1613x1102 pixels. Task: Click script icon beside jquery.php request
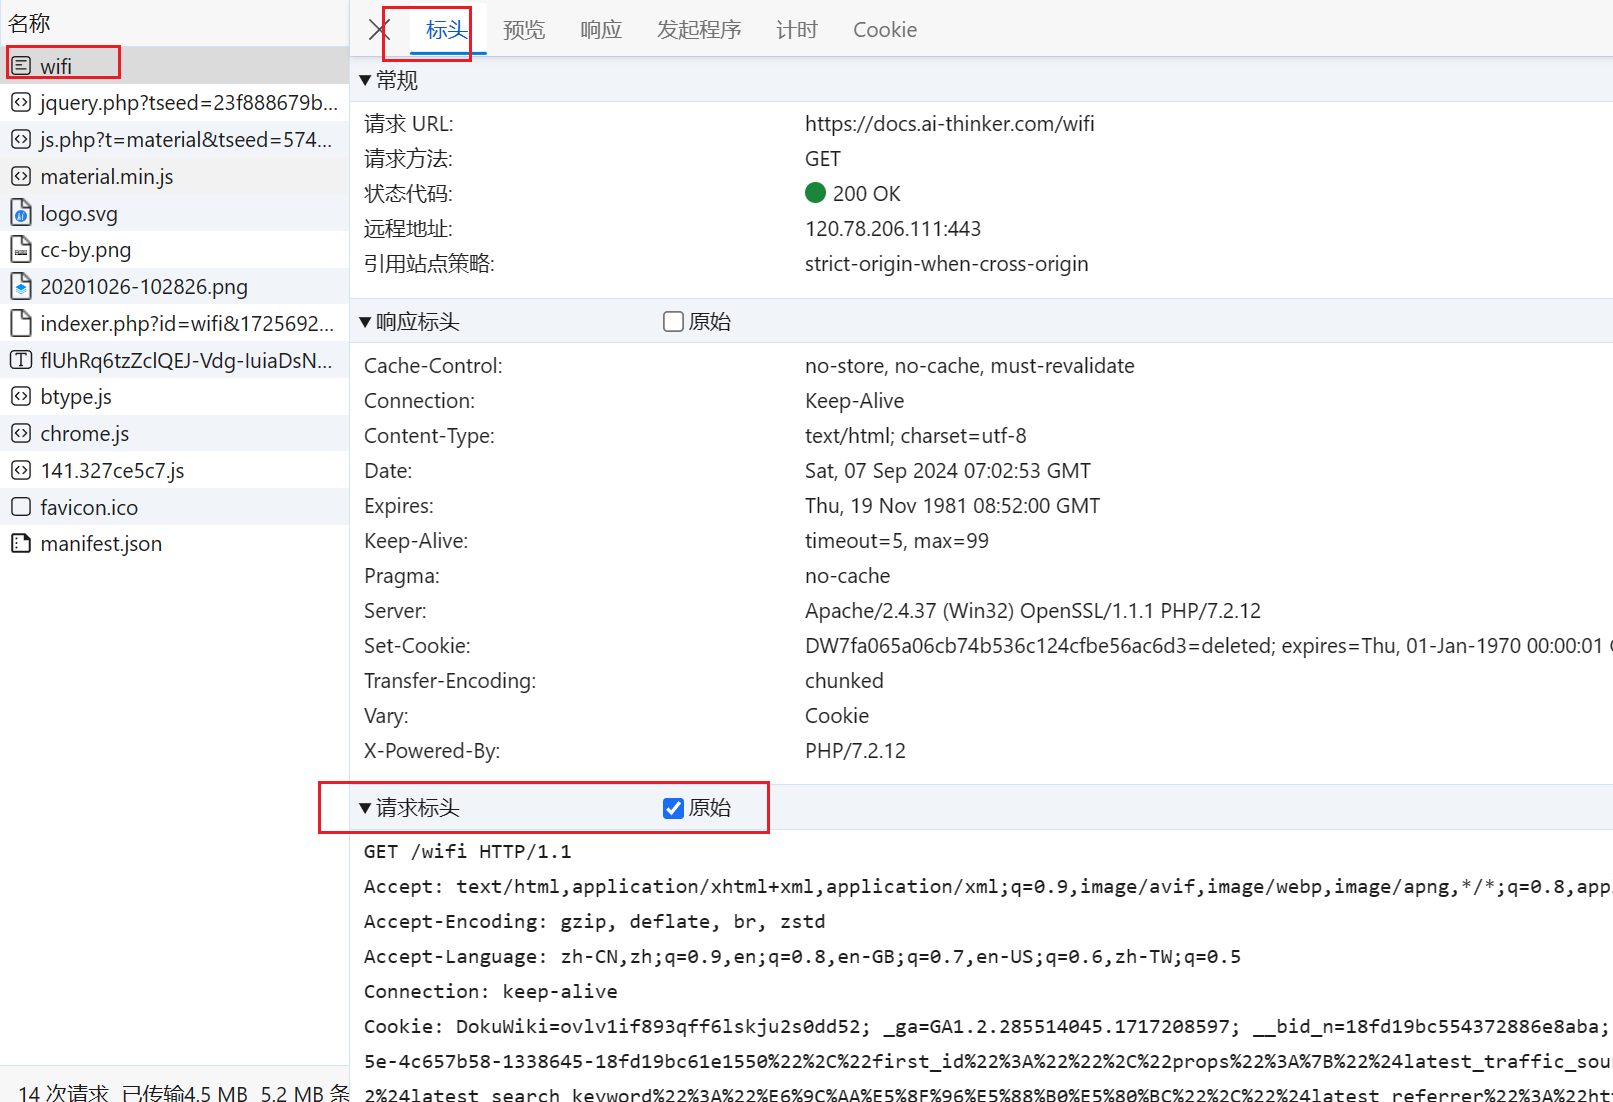pyautogui.click(x=21, y=102)
